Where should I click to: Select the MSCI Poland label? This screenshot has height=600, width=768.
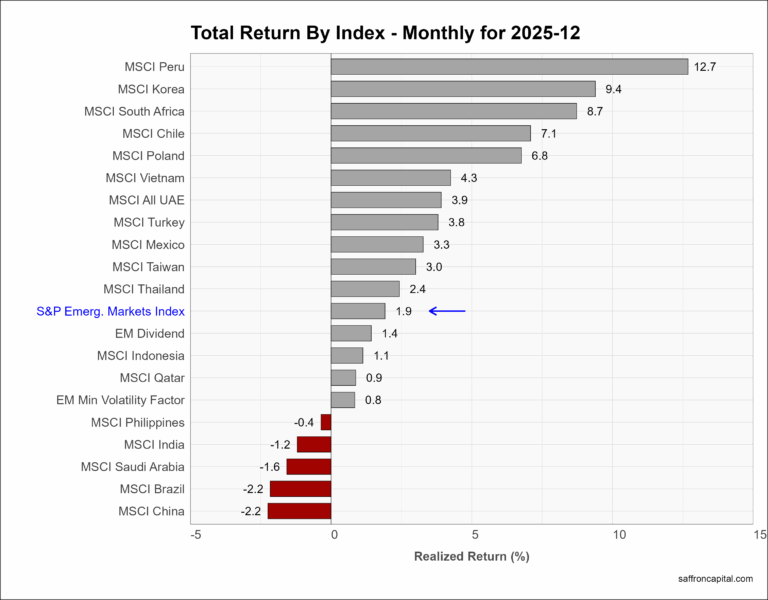click(148, 156)
